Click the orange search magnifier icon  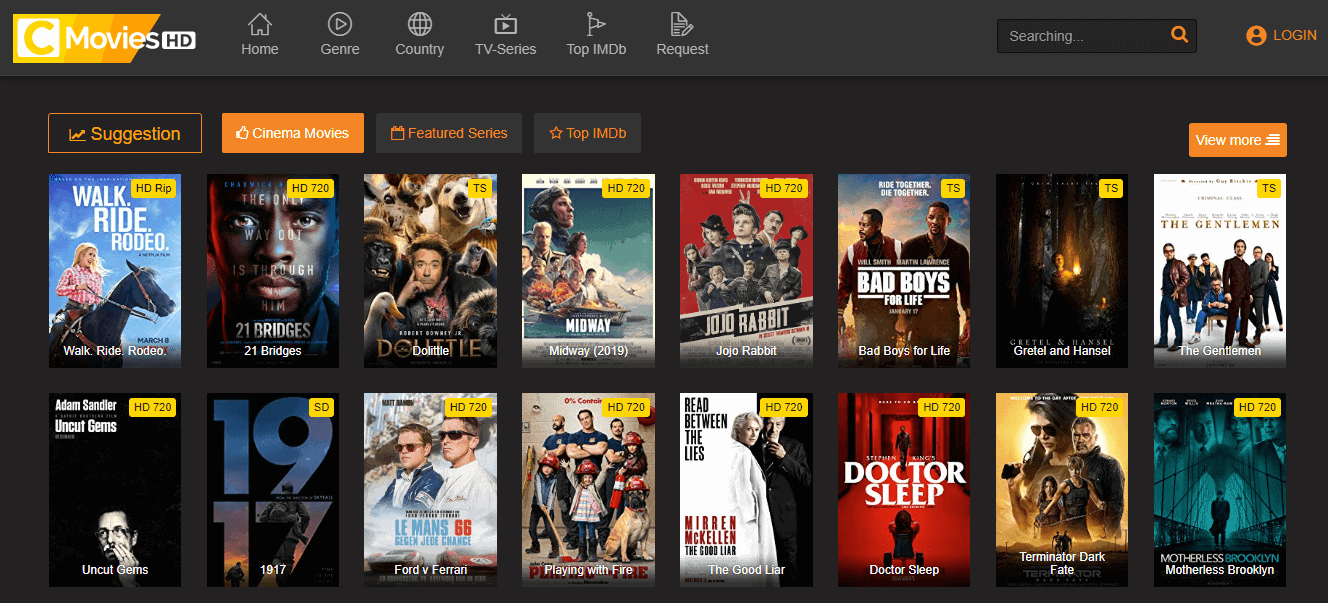1180,35
